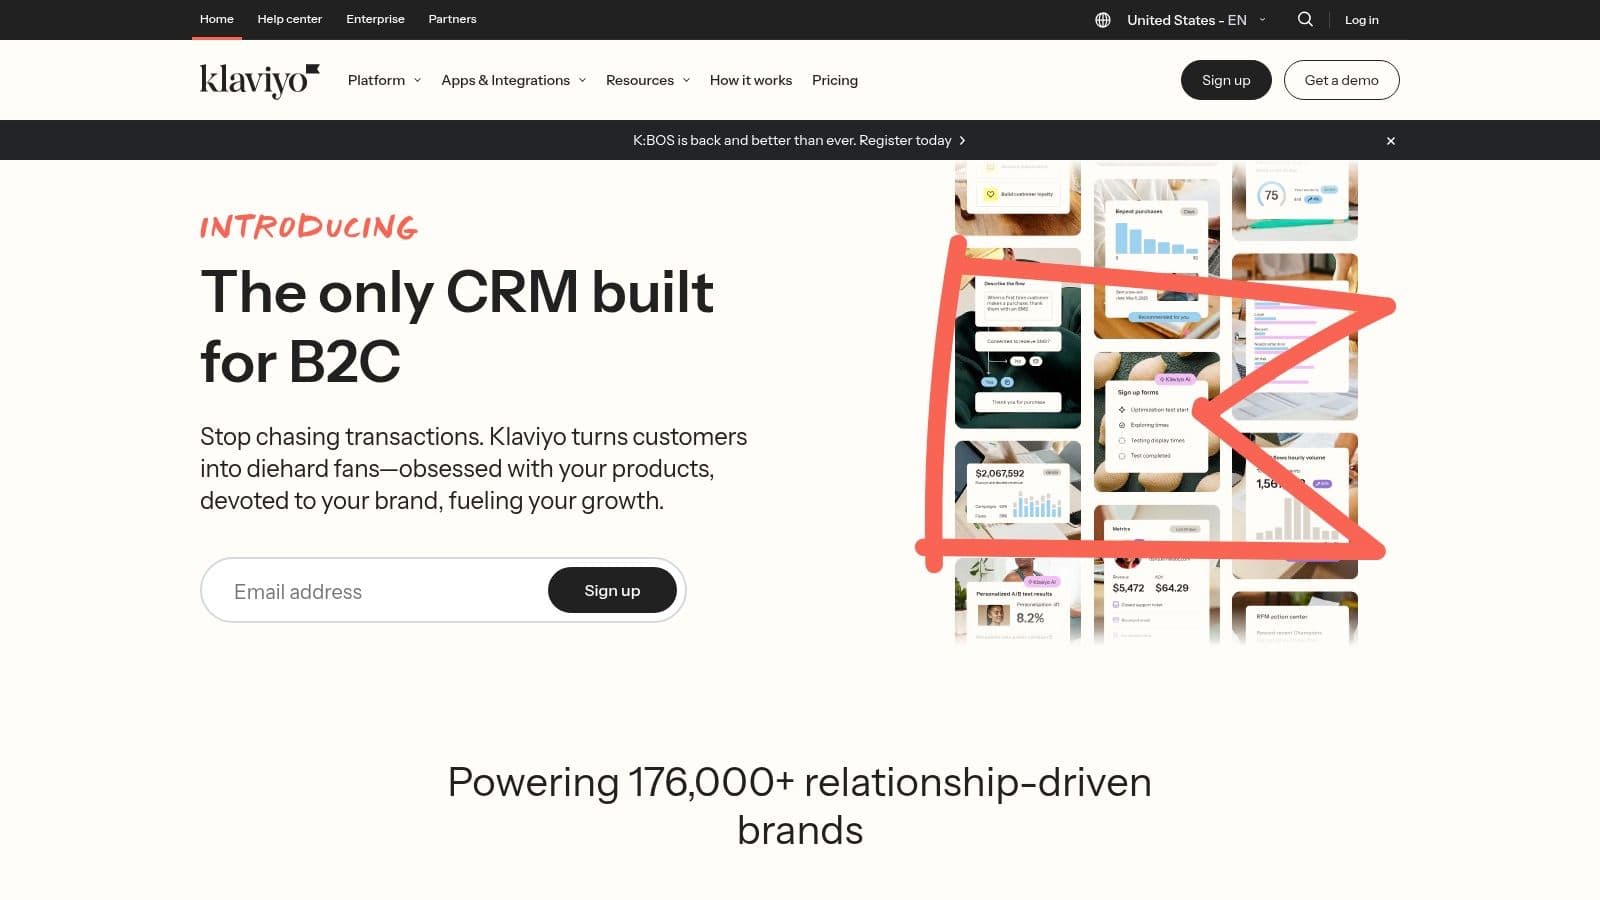
Task: Open the Resources dropdown
Action: [647, 80]
